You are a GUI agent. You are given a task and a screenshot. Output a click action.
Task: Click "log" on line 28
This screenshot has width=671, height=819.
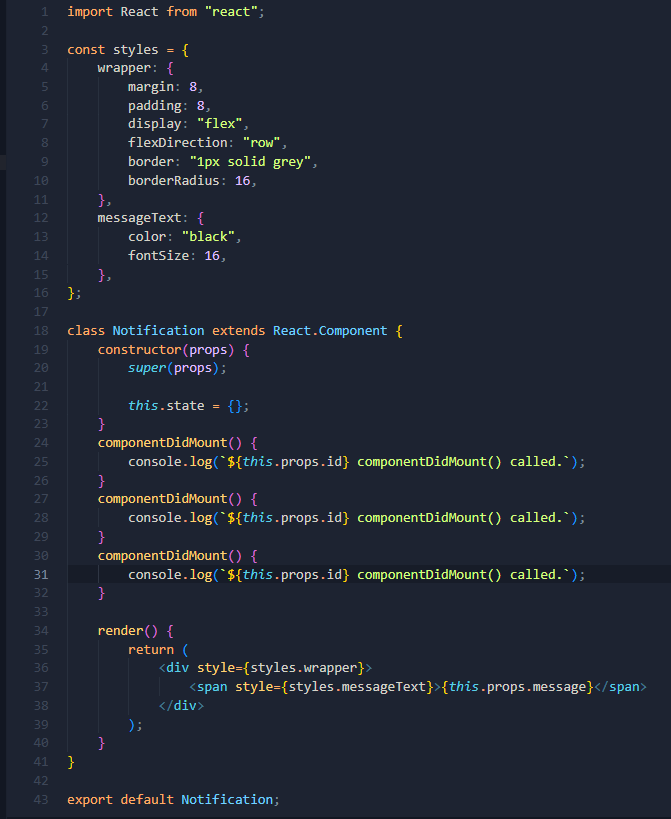201,518
